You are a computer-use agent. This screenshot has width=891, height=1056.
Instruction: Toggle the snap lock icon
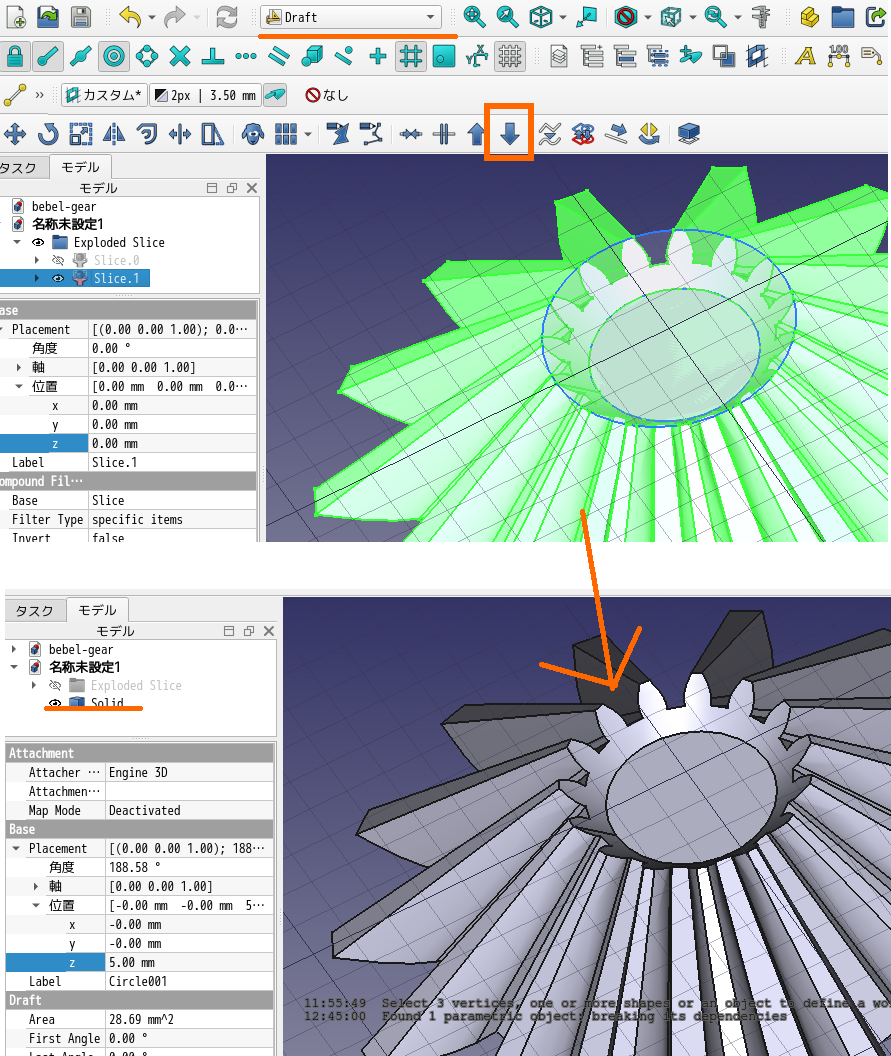point(15,57)
